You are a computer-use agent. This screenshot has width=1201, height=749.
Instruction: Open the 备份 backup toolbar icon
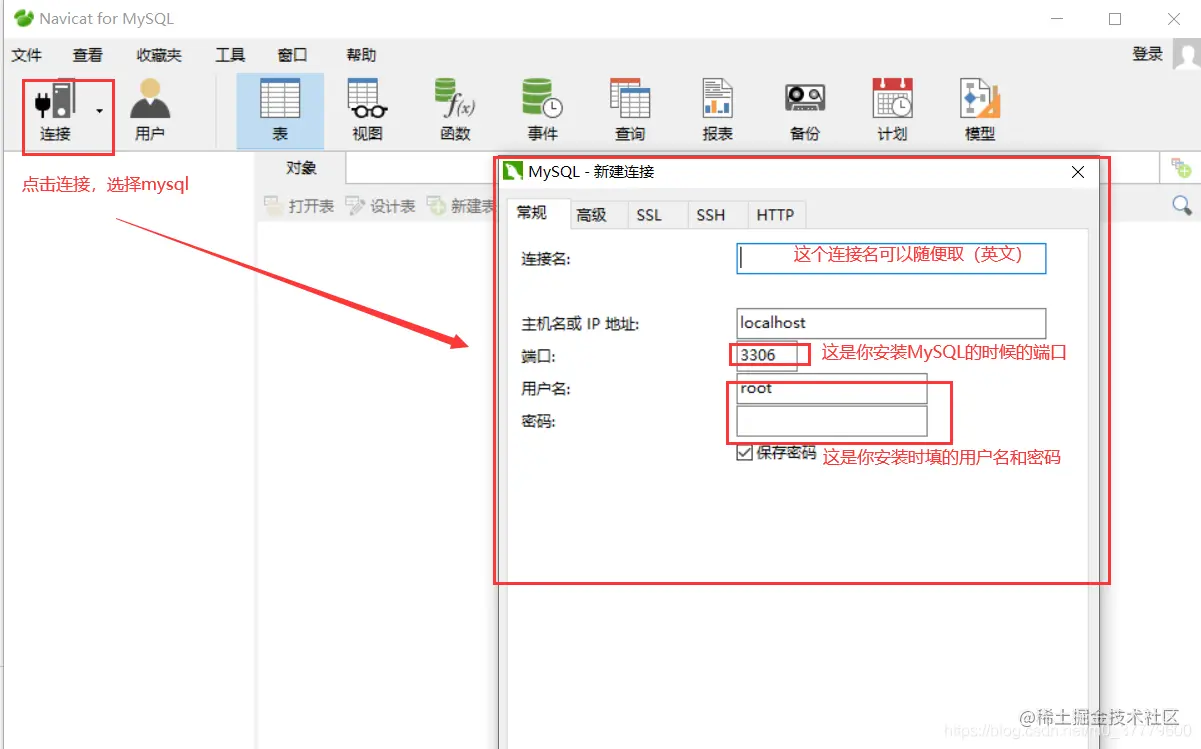click(x=805, y=111)
